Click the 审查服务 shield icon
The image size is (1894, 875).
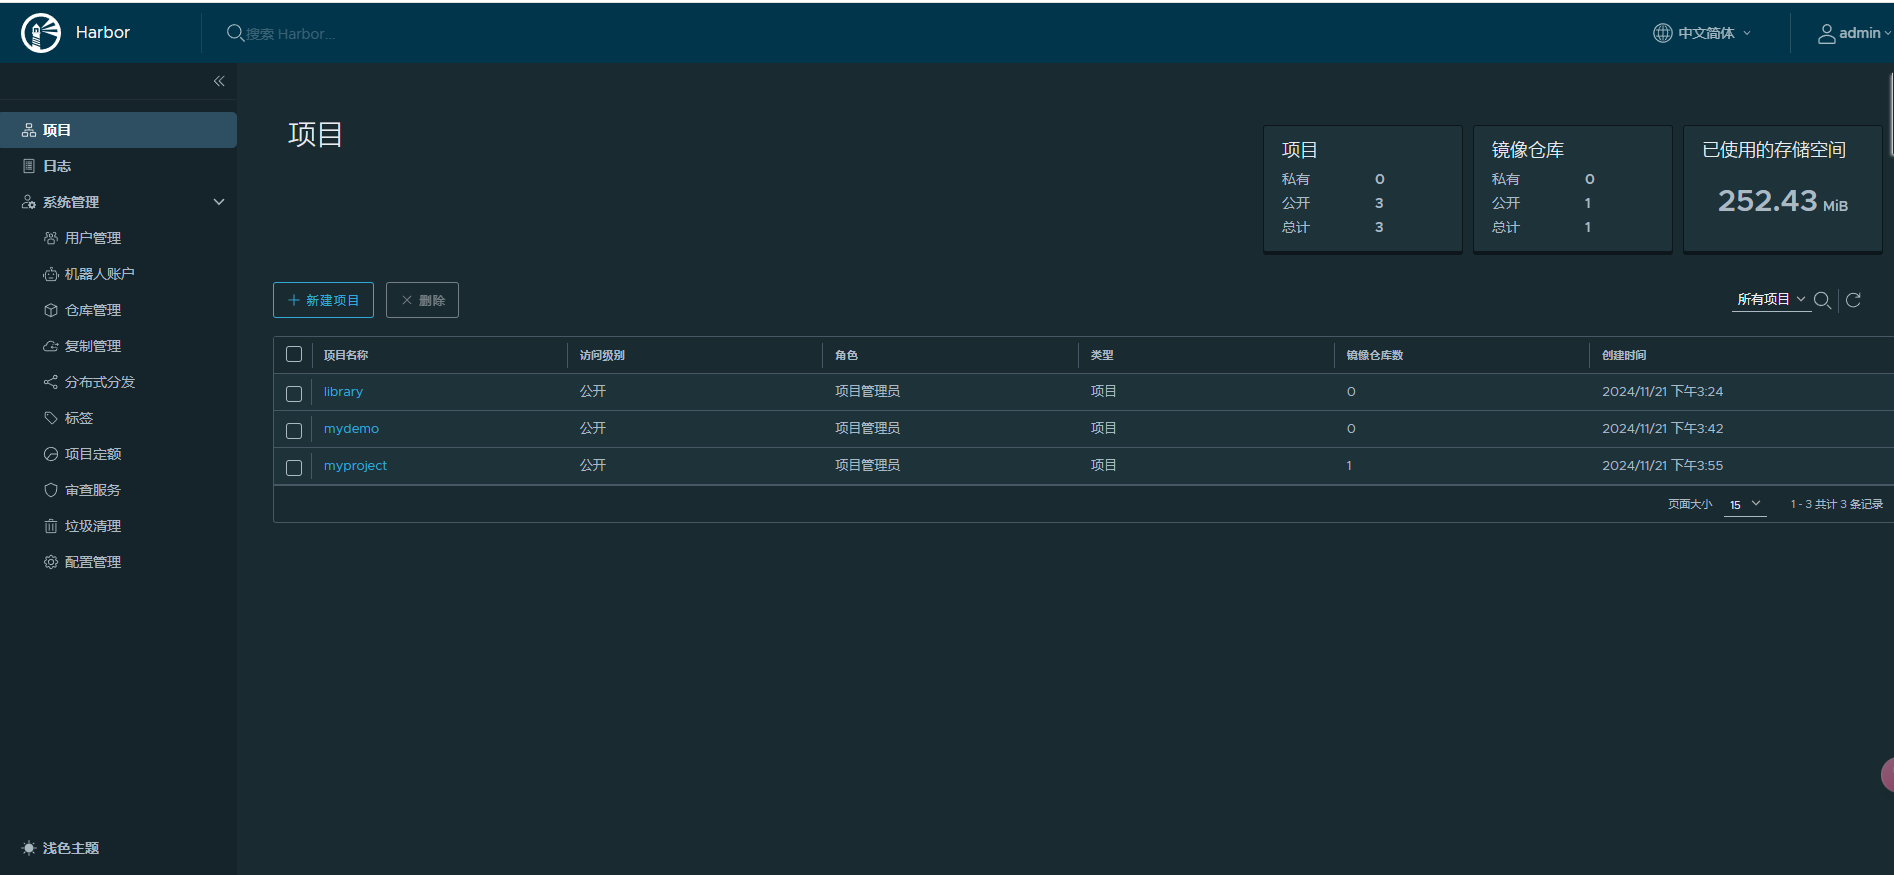51,490
